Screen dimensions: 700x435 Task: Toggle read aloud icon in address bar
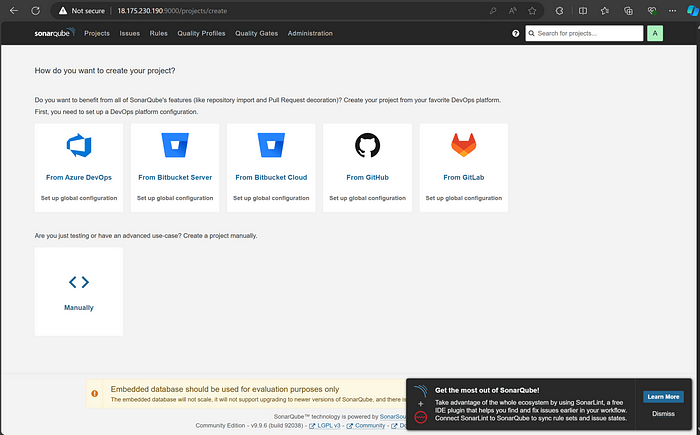pos(512,11)
